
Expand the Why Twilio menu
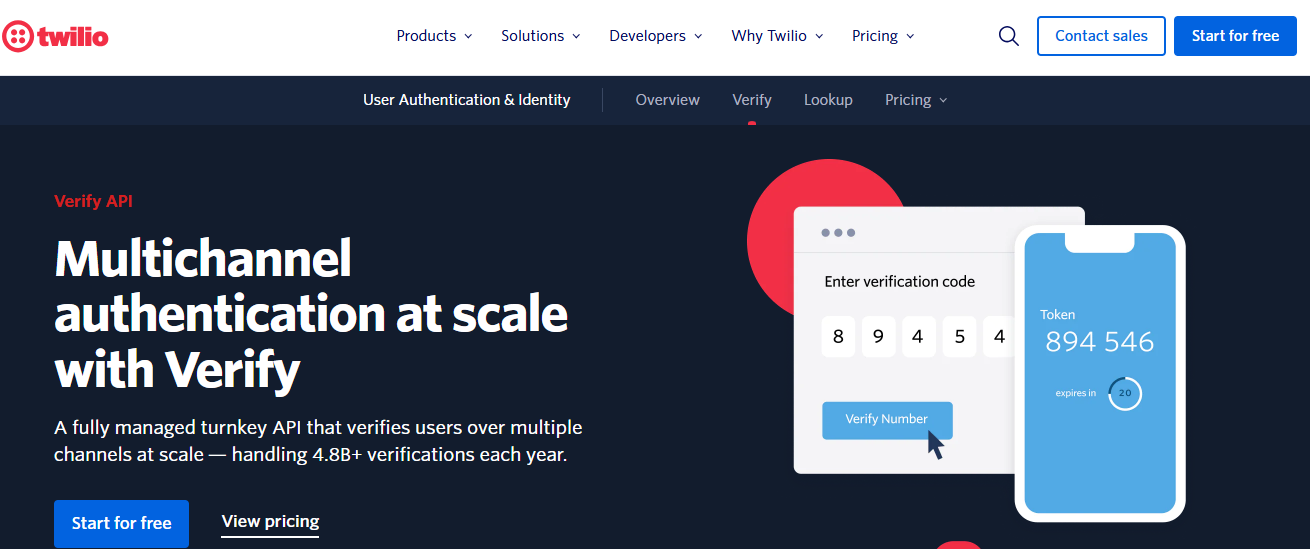pyautogui.click(x=777, y=36)
